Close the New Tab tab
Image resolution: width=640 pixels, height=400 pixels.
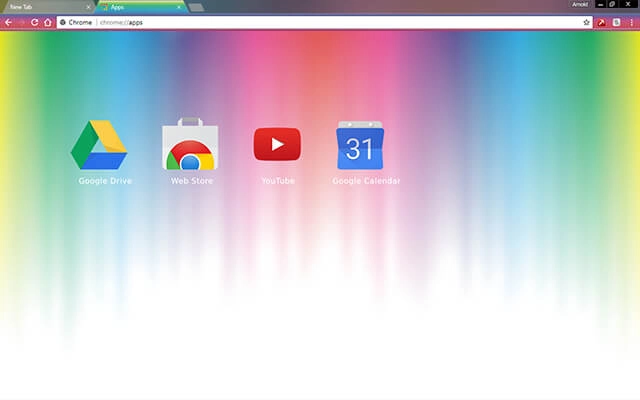tap(88, 7)
